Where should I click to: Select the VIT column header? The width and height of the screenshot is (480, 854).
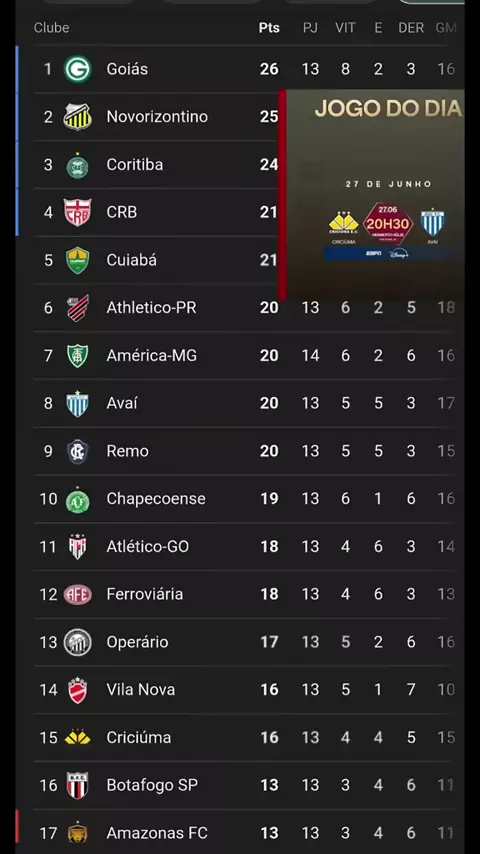click(x=345, y=28)
